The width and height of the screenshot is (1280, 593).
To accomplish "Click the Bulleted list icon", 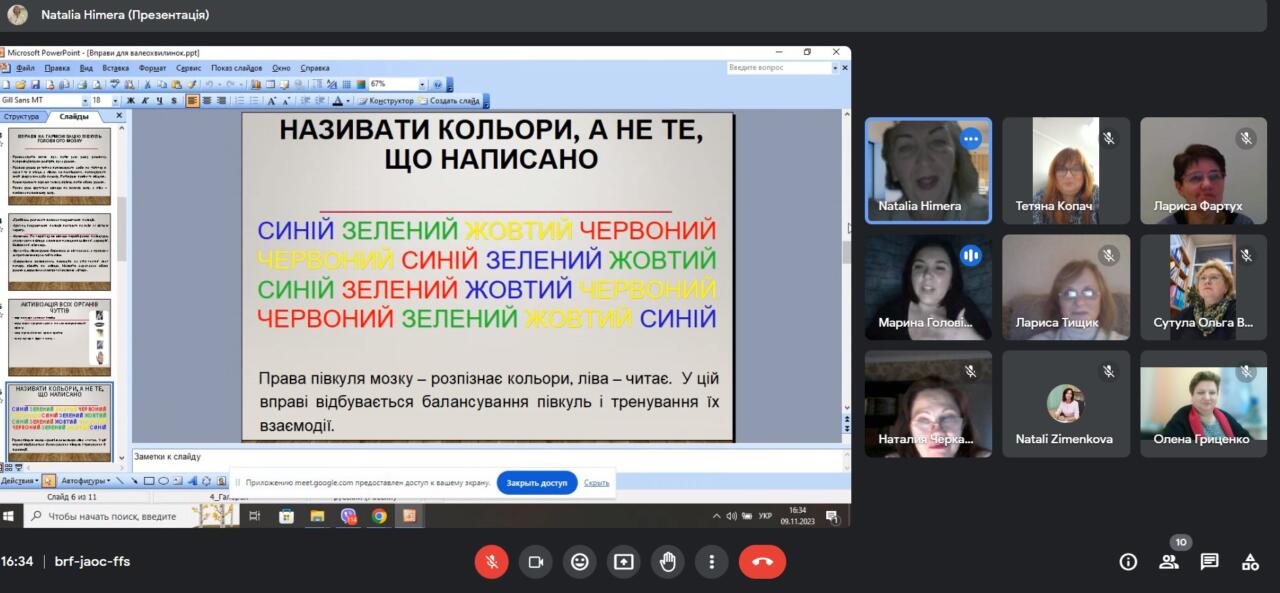I will 254,101.
